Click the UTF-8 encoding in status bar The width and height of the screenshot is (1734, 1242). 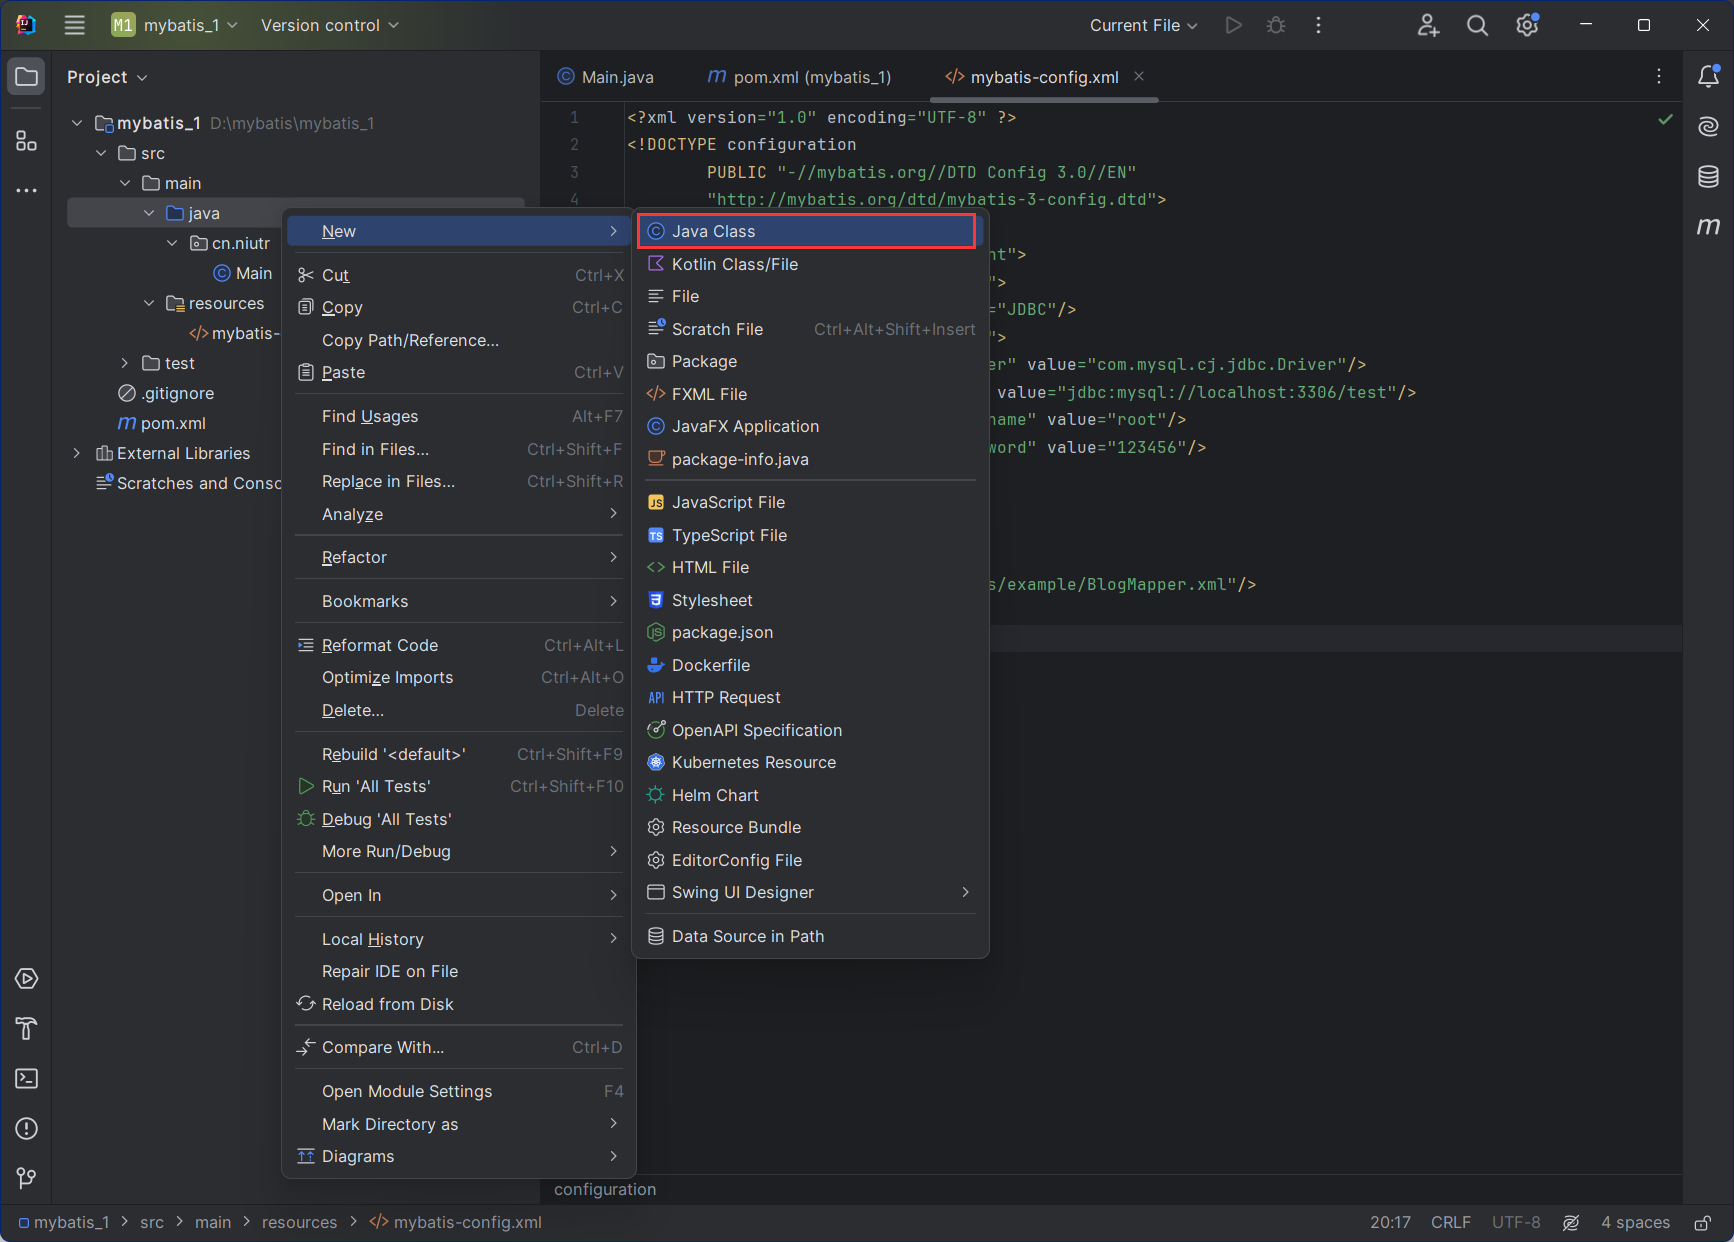tap(1515, 1222)
